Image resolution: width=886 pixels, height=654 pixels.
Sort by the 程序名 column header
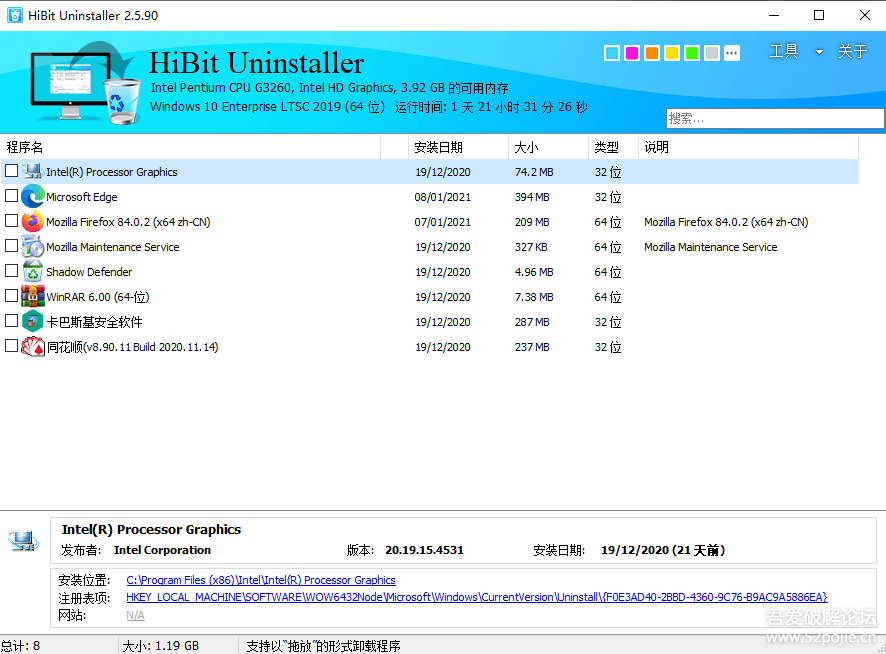click(190, 147)
